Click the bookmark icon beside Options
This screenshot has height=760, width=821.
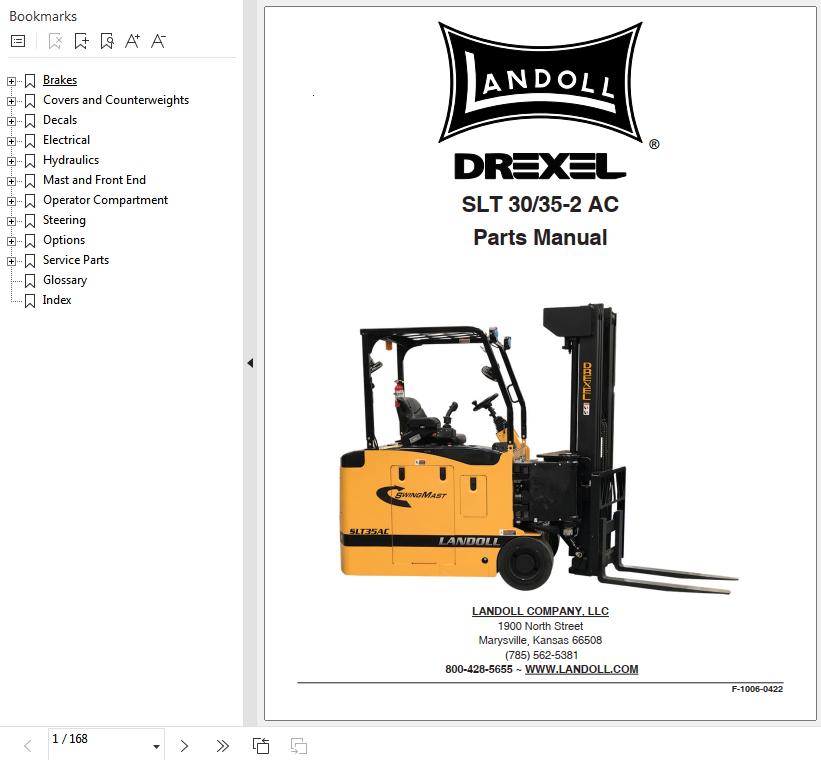(x=30, y=240)
